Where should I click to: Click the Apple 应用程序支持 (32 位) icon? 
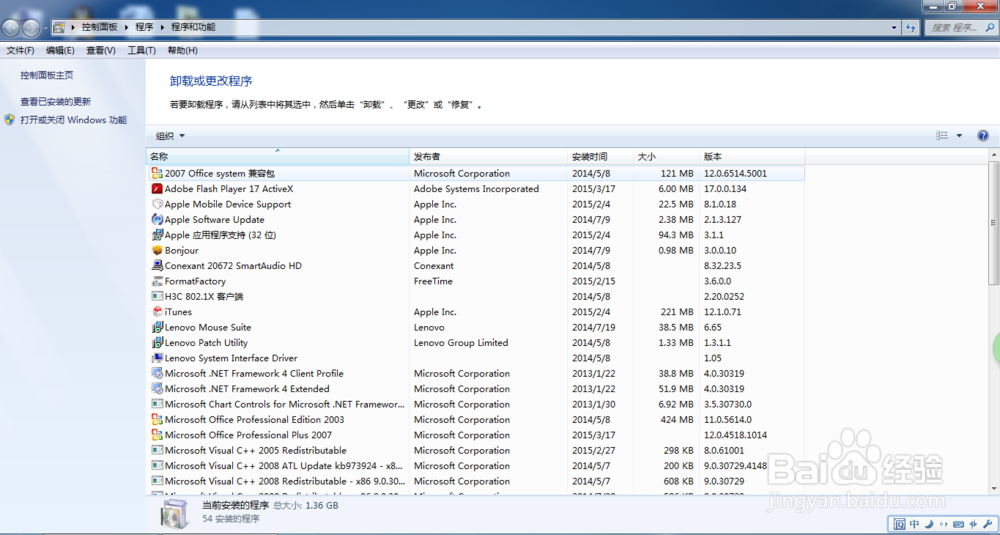coord(157,235)
